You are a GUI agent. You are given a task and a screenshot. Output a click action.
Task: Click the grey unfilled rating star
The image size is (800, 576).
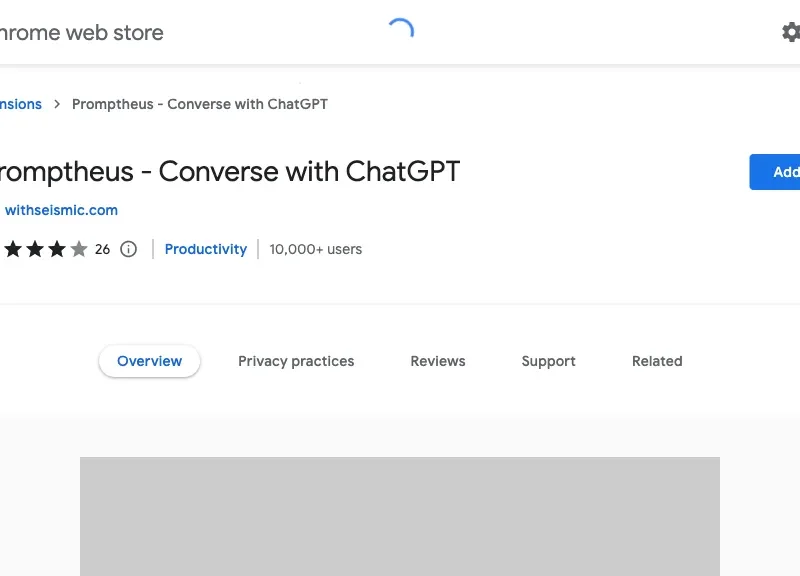pos(79,249)
